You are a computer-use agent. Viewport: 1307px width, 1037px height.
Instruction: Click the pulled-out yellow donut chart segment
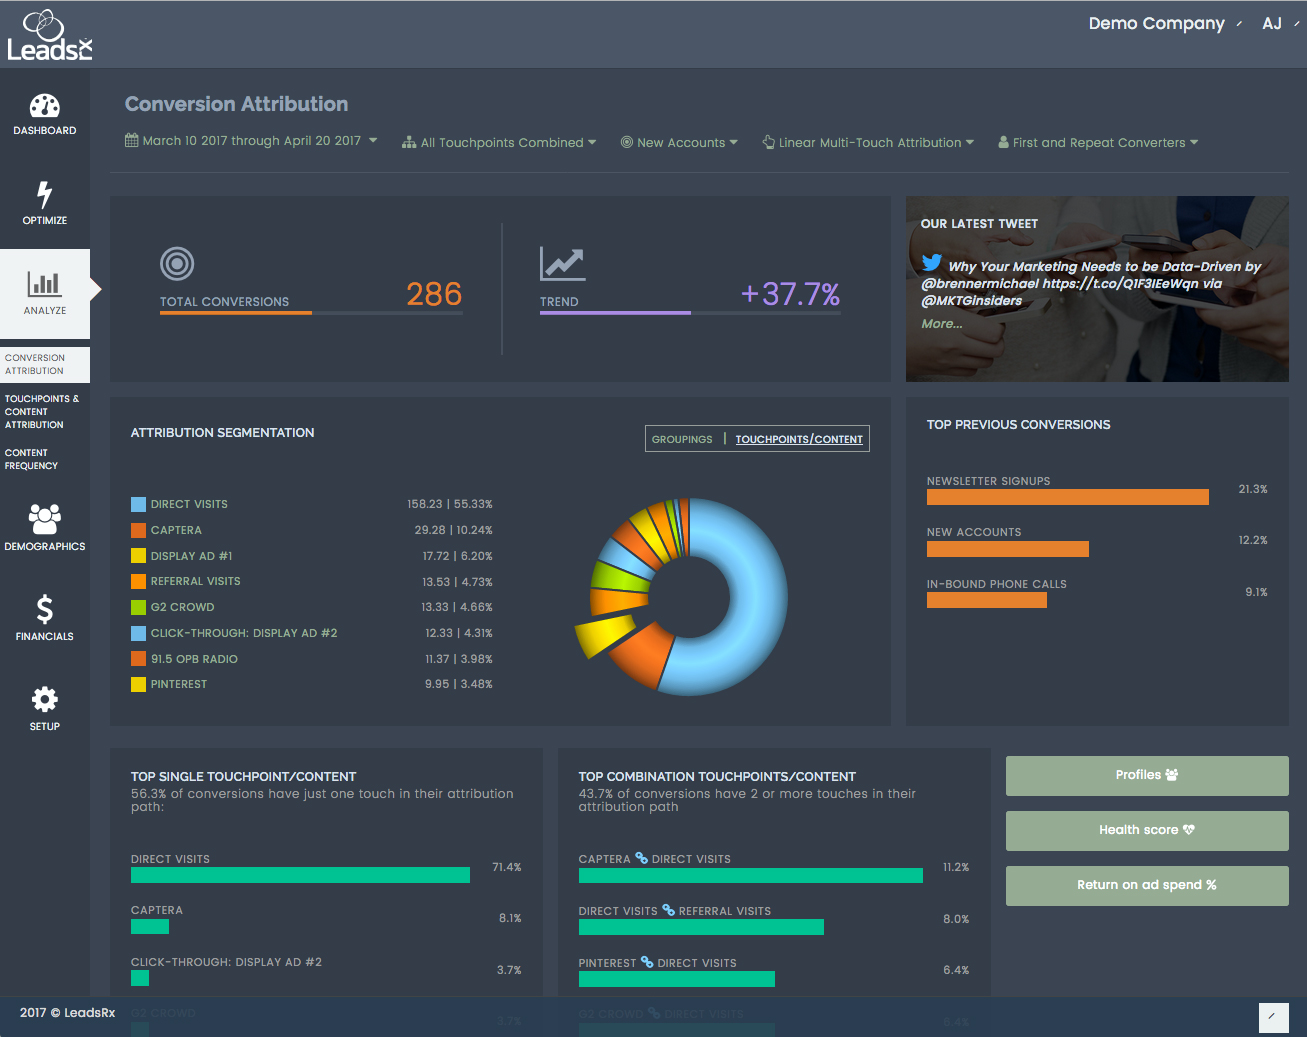606,634
